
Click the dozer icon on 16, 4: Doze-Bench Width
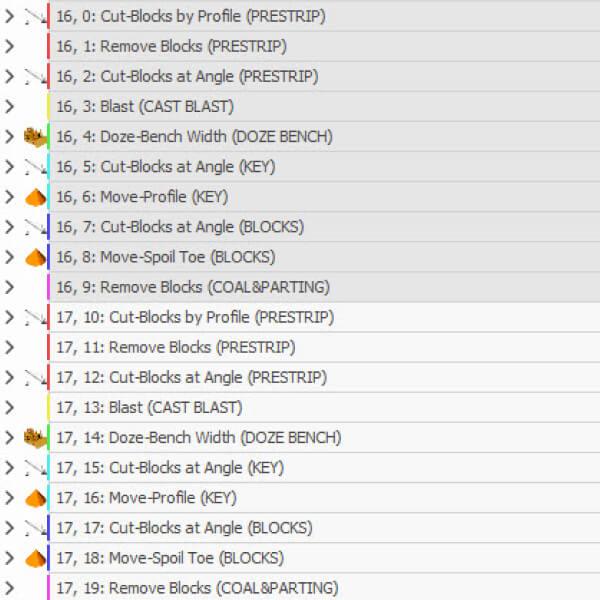pyautogui.click(x=34, y=137)
